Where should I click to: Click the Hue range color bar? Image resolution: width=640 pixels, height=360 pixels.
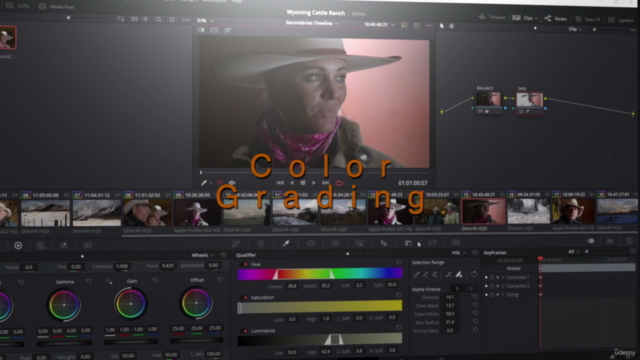point(320,273)
